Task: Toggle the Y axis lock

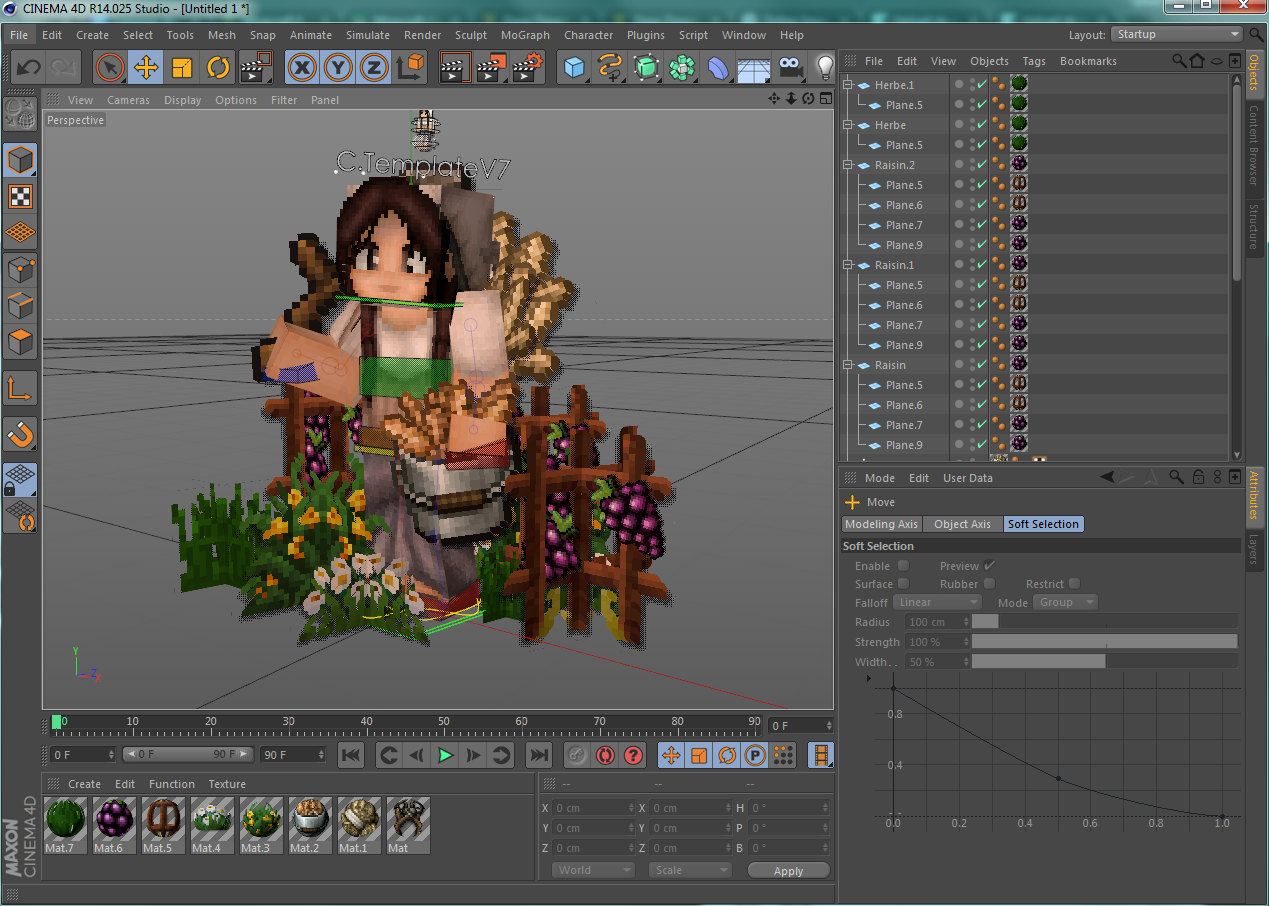Action: (x=338, y=68)
